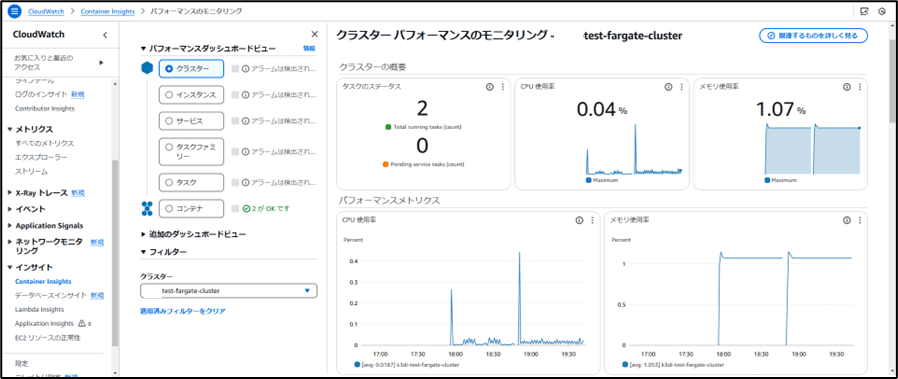Image resolution: width=898 pixels, height=379 pixels.
Task: Click sidebar vertical scrollbar
Action: pyautogui.click(x=115, y=252)
